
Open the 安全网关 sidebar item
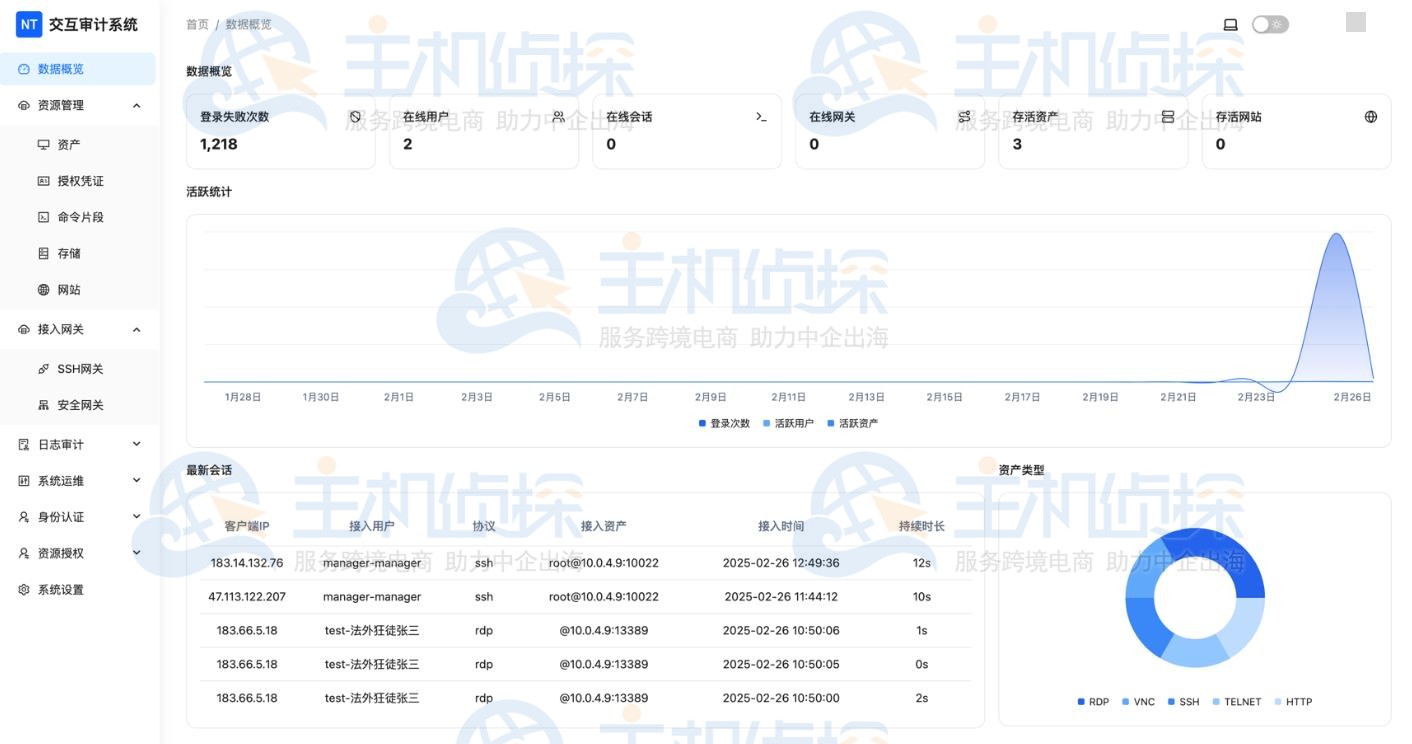pyautogui.click(x=78, y=405)
